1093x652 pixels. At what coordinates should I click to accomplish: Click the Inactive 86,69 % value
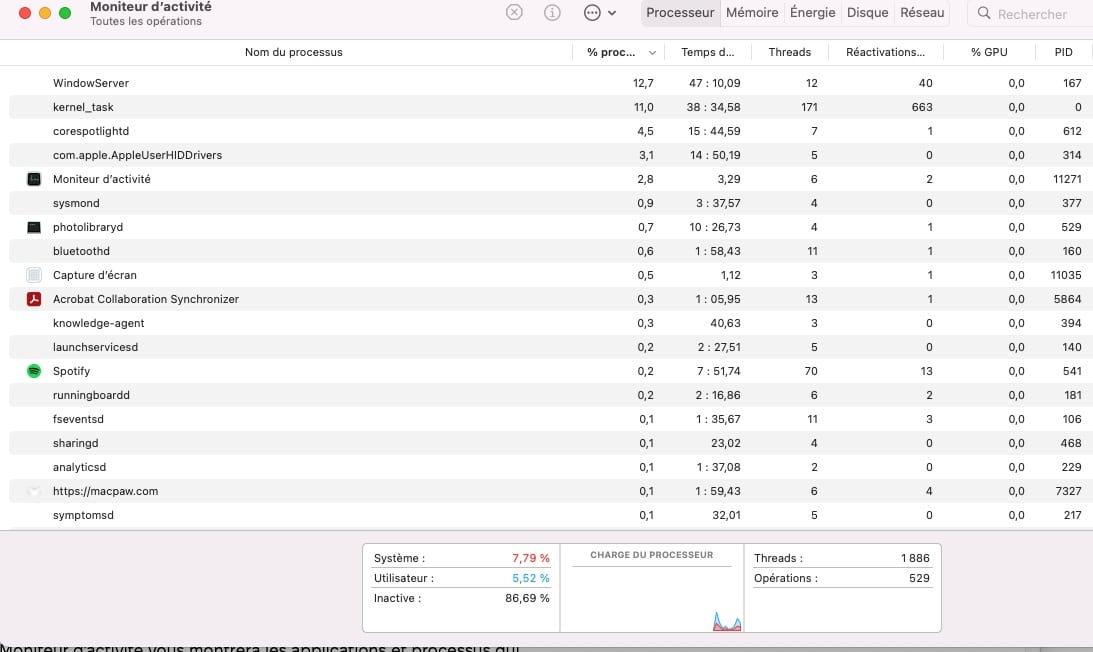(527, 598)
